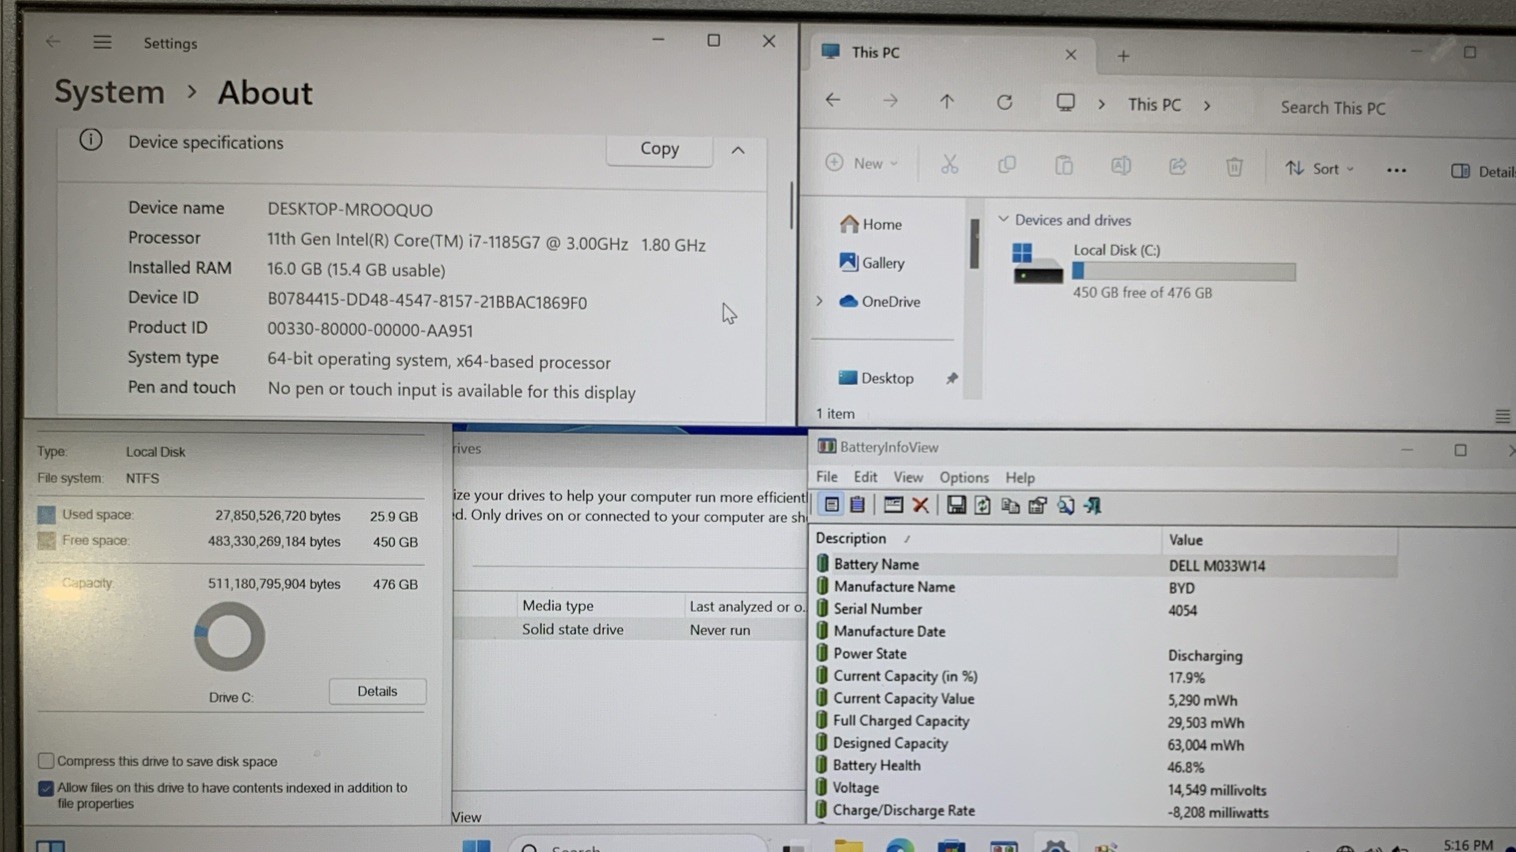Click the Settings back arrow

[53, 41]
